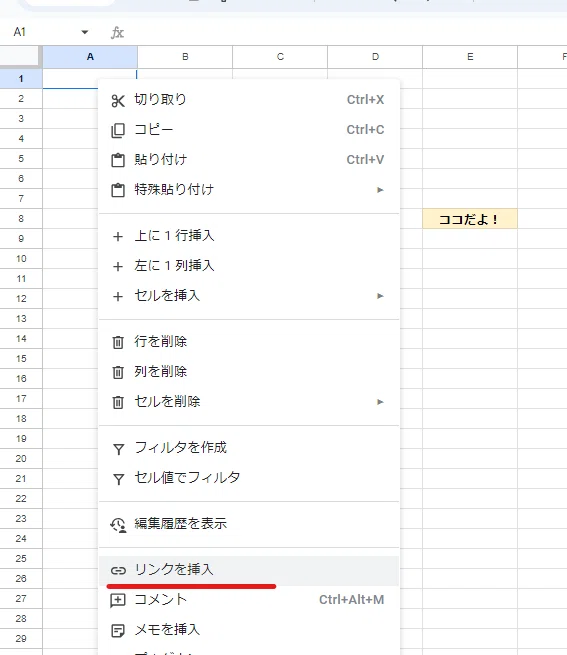This screenshot has width=567, height=655.
Task: Click the comment icon beside コメント
Action: point(118,600)
